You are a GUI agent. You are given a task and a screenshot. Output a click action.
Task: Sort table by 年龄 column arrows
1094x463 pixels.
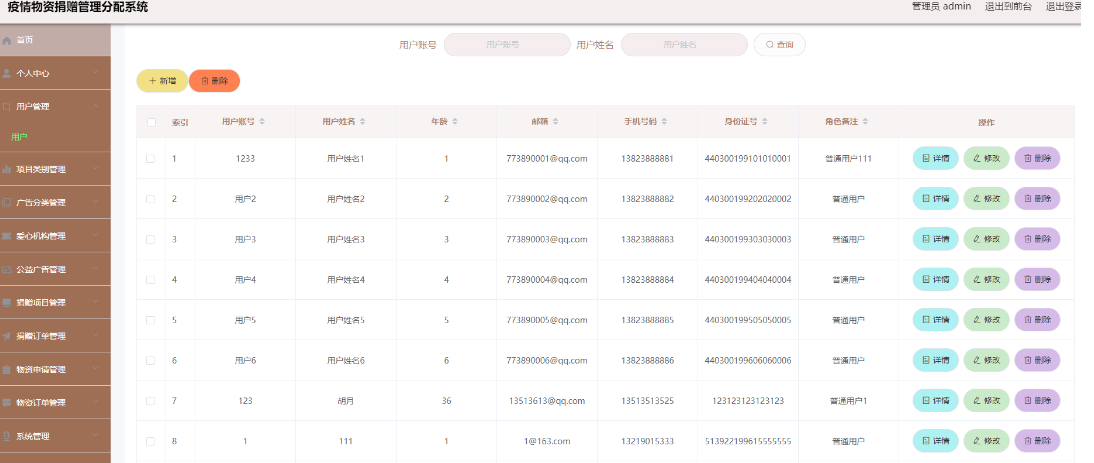pos(455,122)
